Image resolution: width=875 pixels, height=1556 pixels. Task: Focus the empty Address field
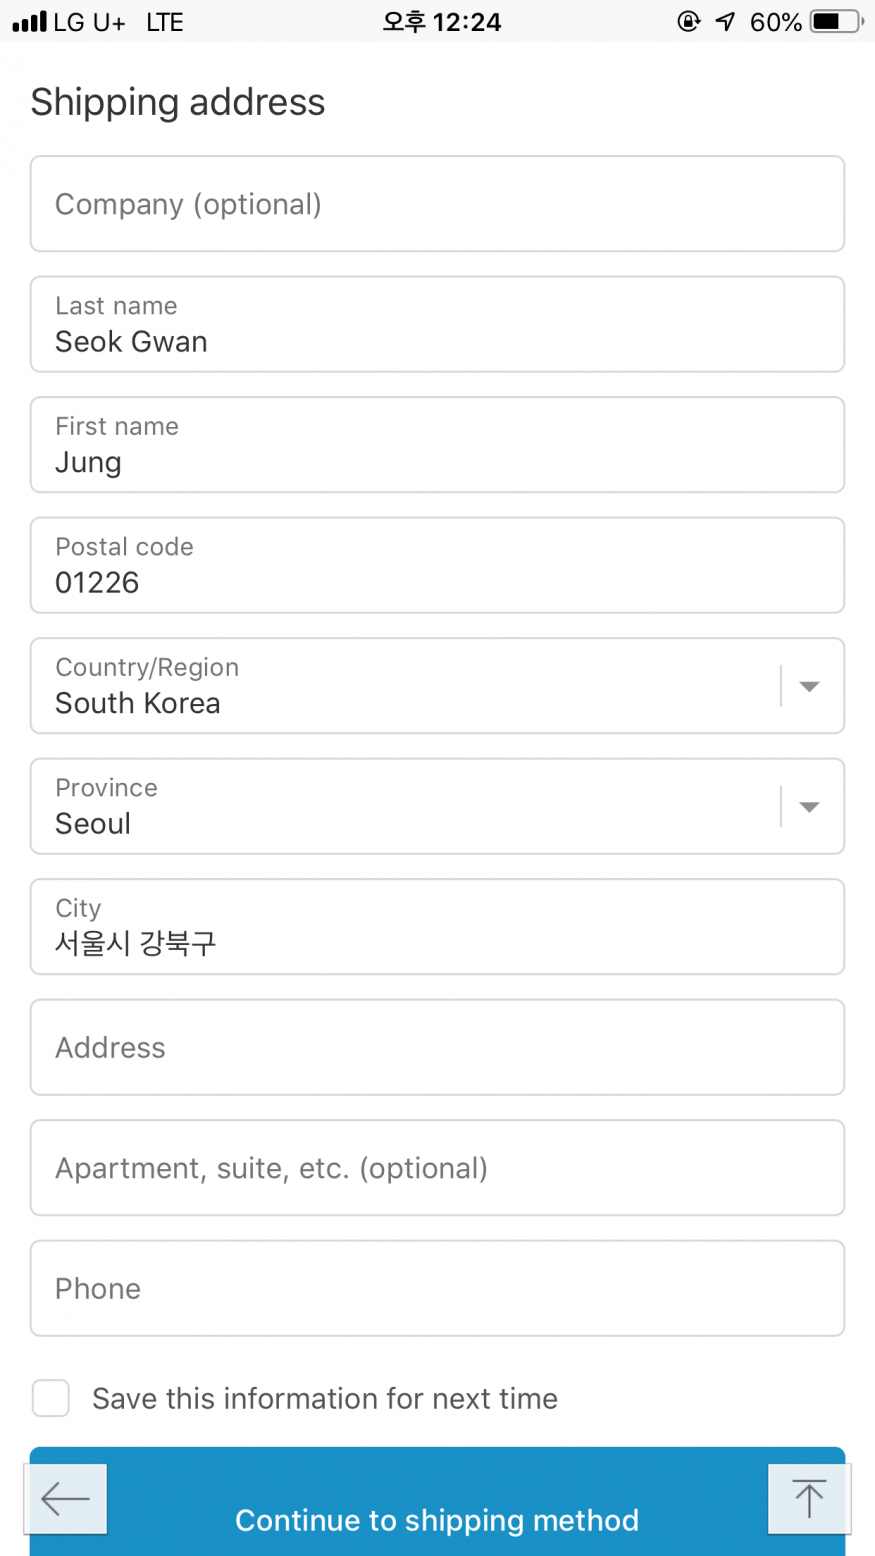tap(437, 1047)
